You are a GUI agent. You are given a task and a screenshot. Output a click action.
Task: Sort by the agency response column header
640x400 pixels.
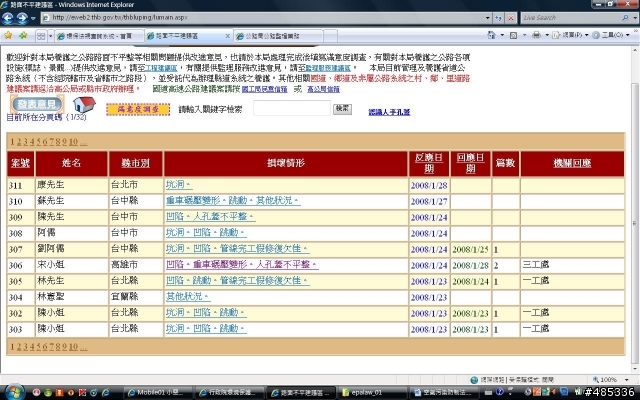pyautogui.click(x=572, y=163)
